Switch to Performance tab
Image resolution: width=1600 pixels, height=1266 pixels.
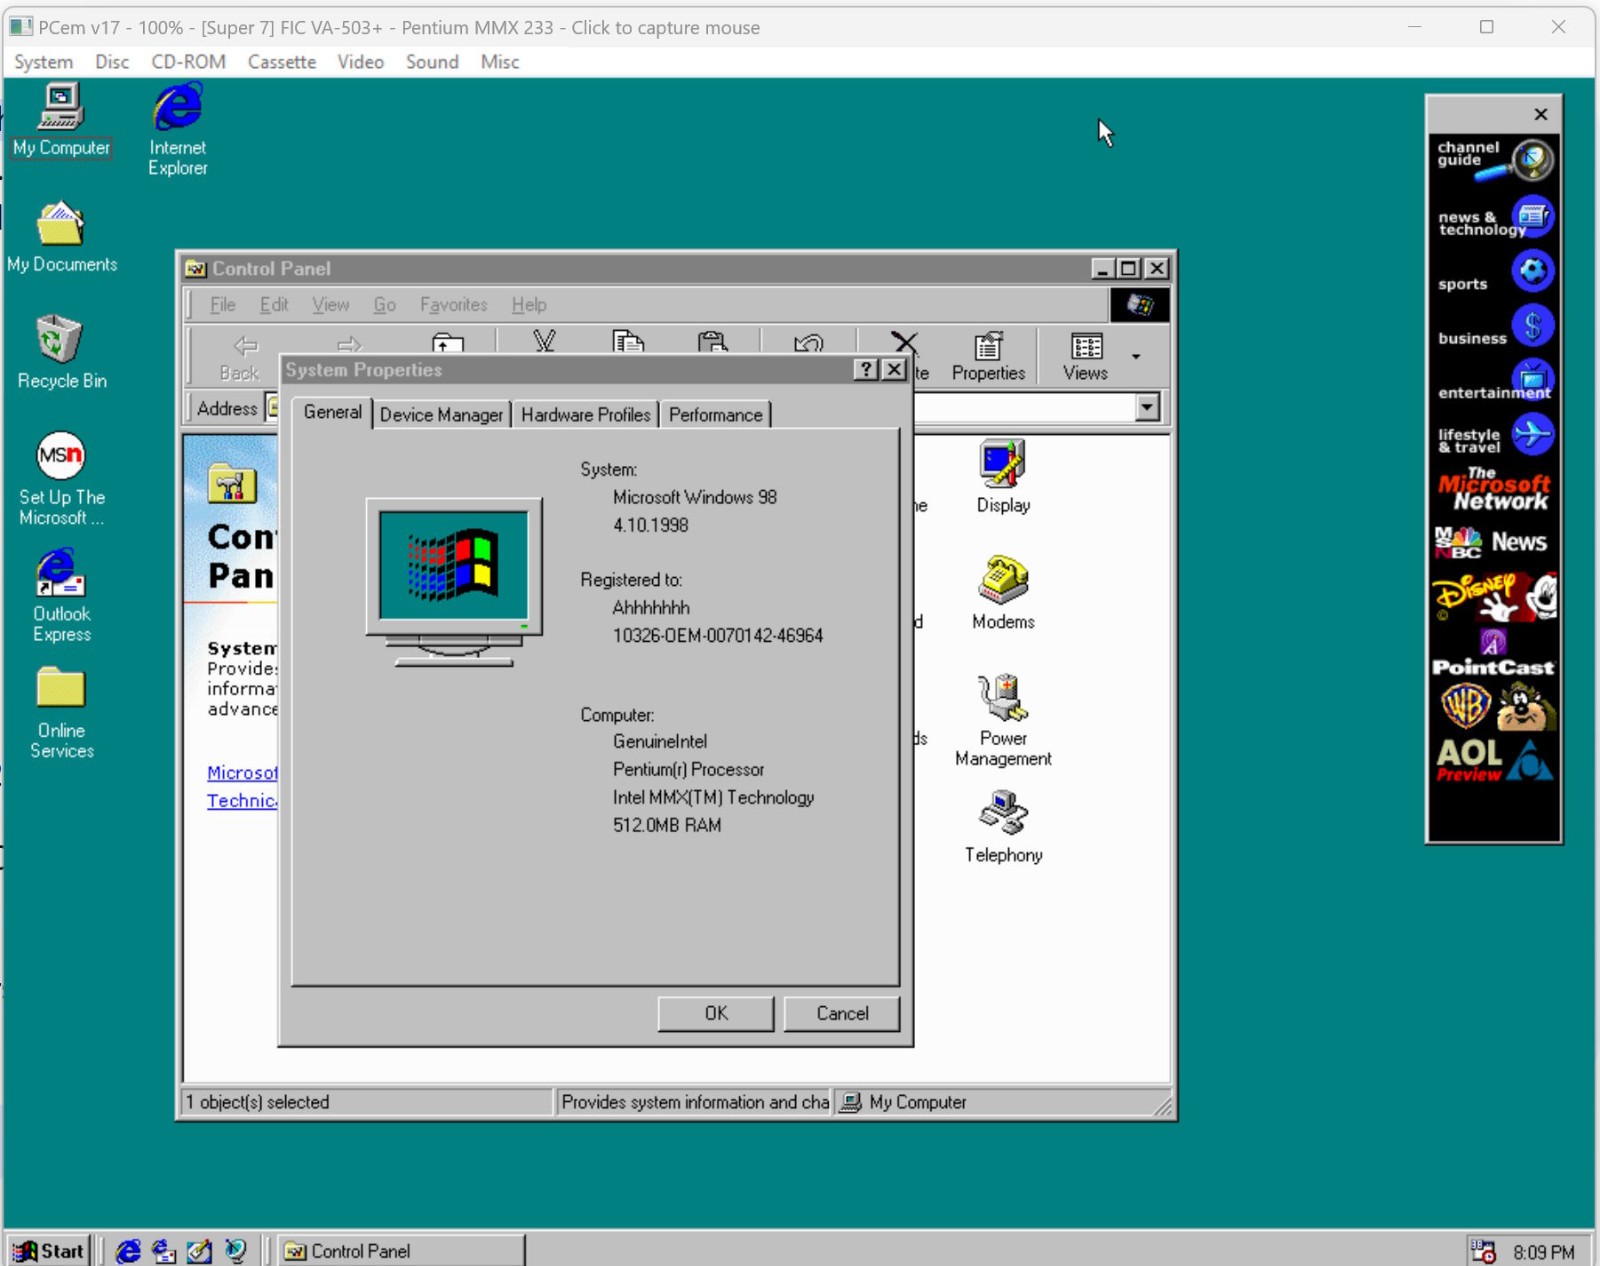pos(715,415)
